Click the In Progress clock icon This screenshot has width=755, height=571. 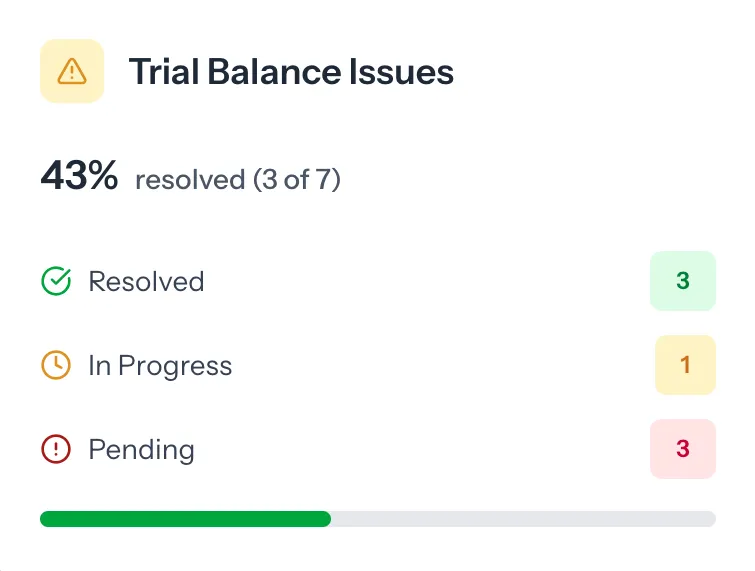tap(56, 366)
